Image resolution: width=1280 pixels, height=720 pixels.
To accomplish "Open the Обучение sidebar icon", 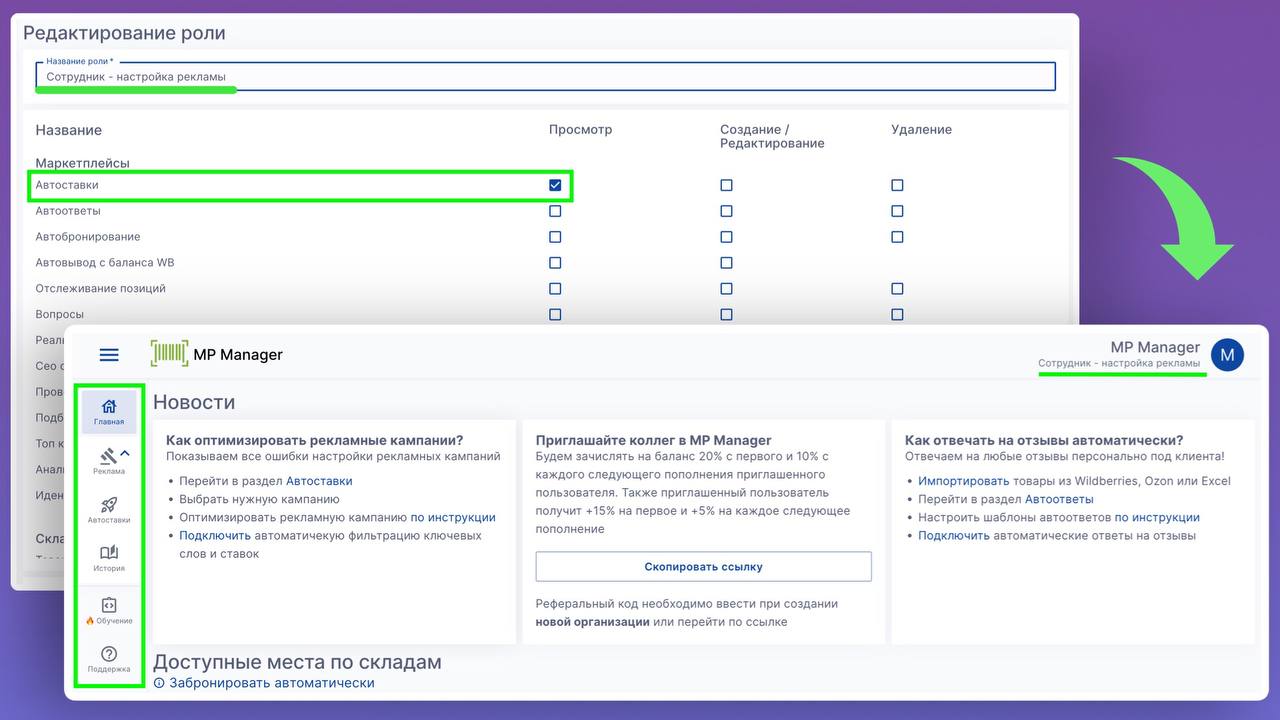I will click(109, 609).
